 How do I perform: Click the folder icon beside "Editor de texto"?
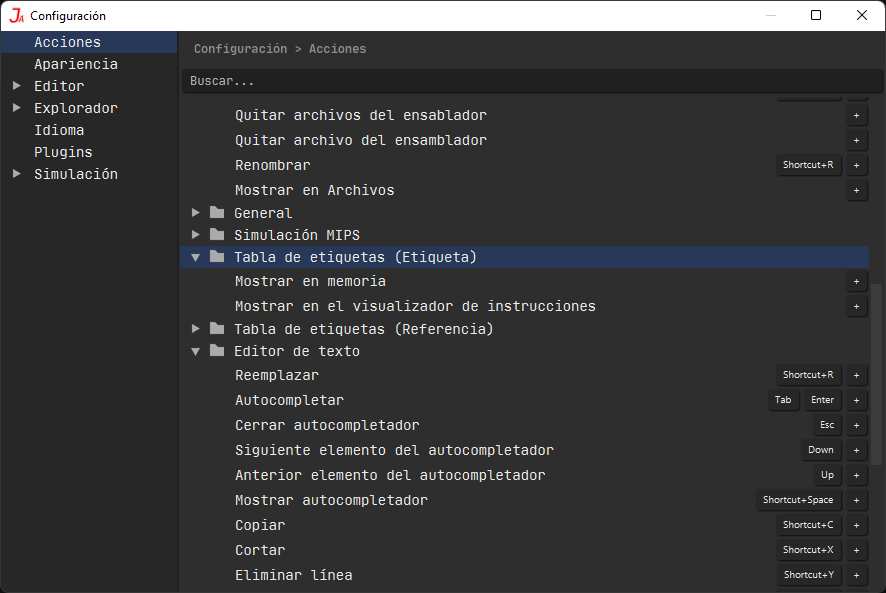(x=217, y=351)
